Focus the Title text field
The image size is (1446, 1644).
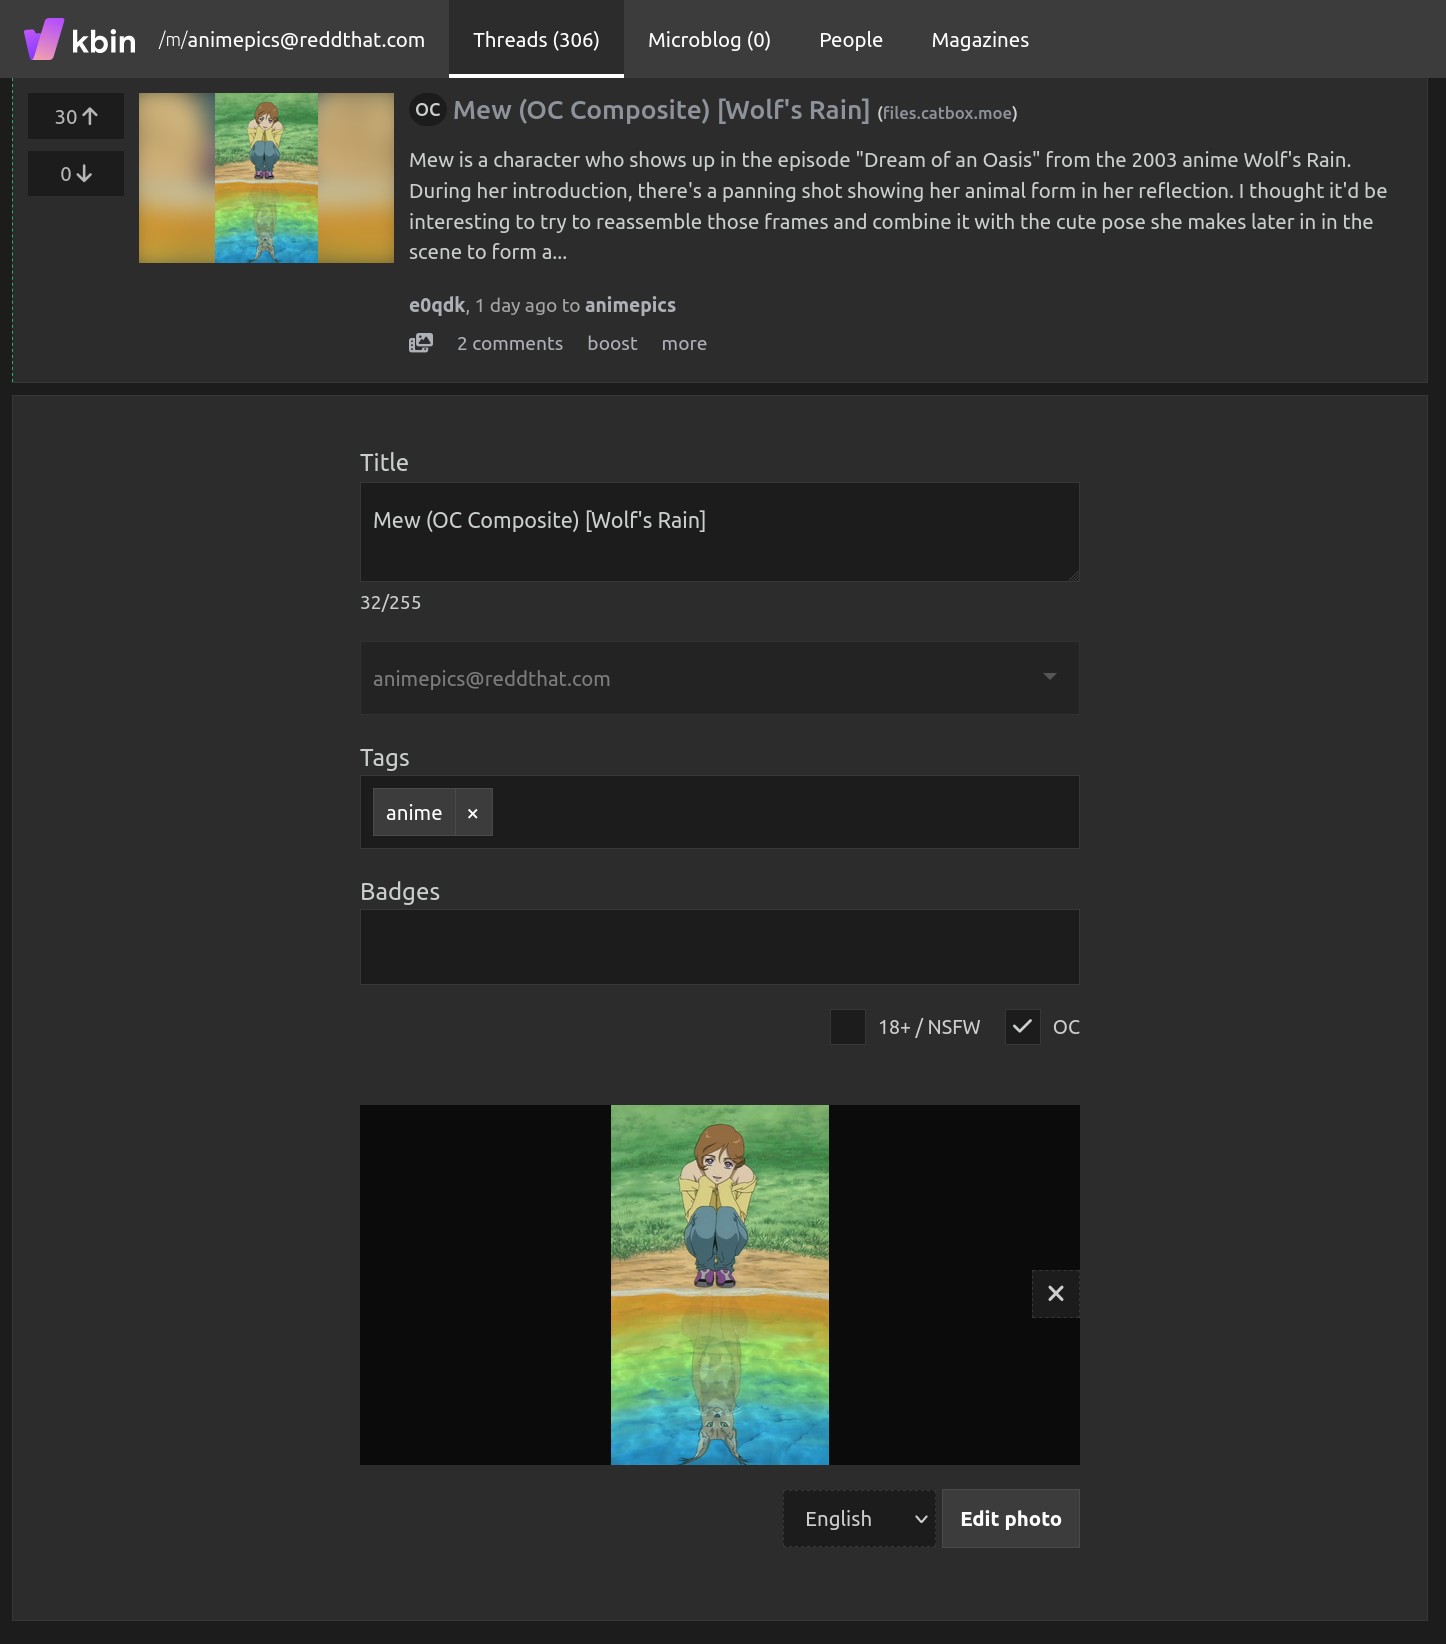[x=719, y=532]
